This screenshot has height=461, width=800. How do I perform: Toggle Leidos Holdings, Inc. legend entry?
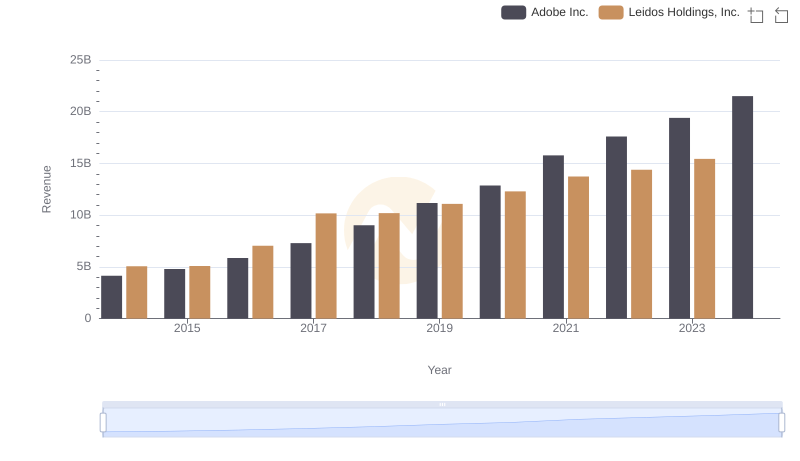[x=669, y=12]
